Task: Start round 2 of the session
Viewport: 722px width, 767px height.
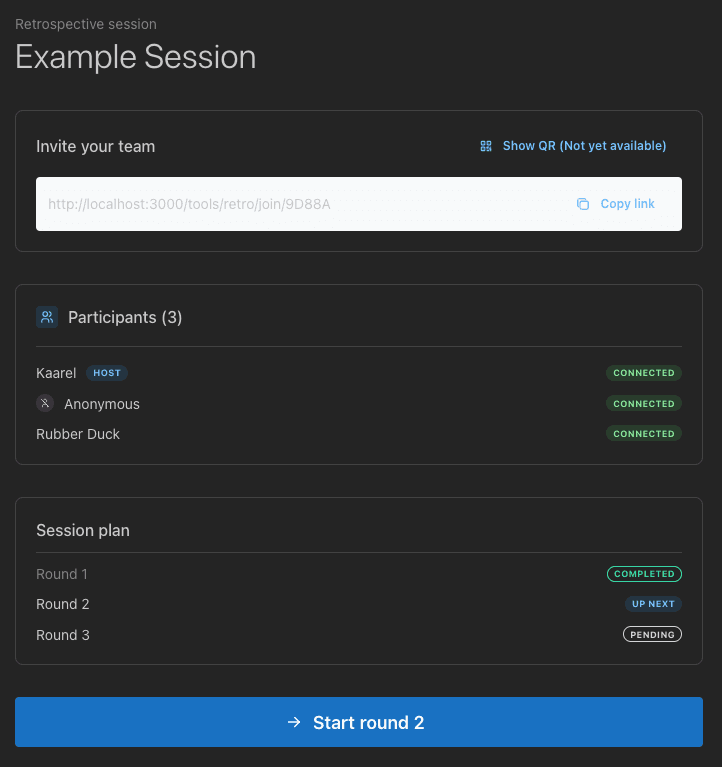Action: 358,722
